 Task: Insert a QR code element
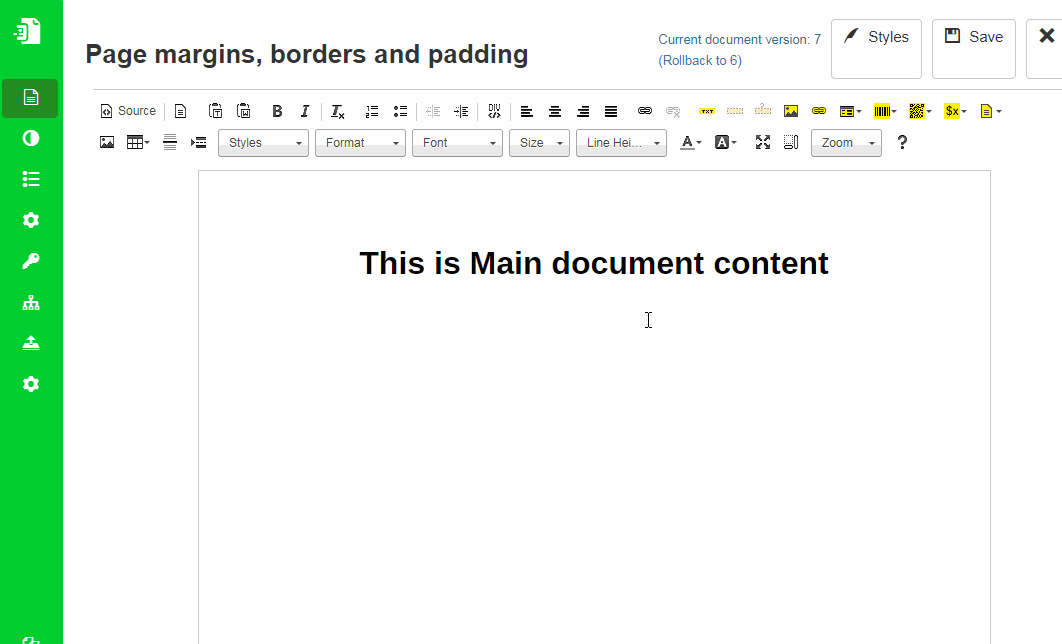click(918, 111)
